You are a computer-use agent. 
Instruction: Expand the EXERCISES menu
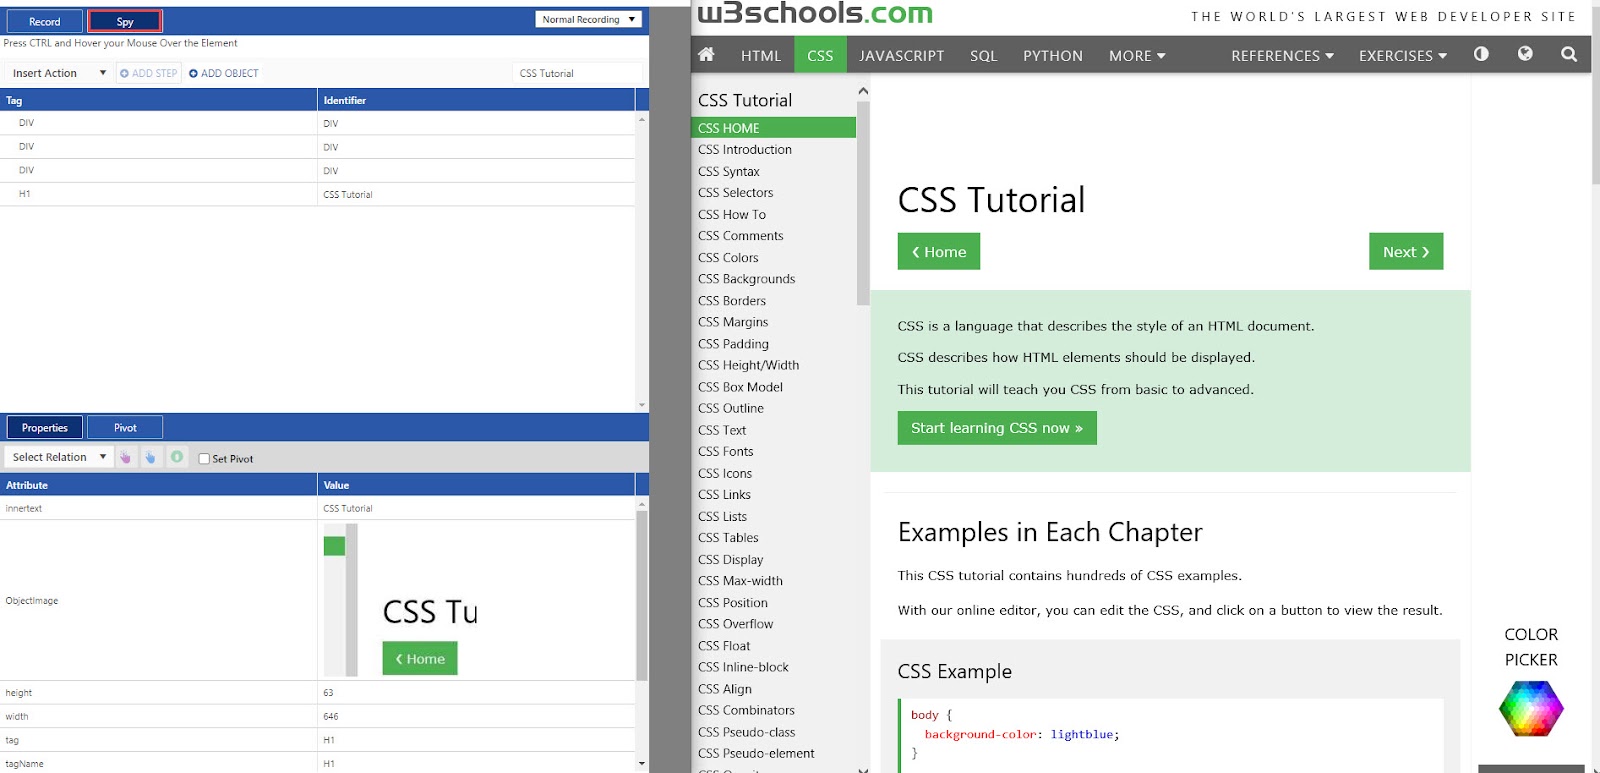(1402, 56)
